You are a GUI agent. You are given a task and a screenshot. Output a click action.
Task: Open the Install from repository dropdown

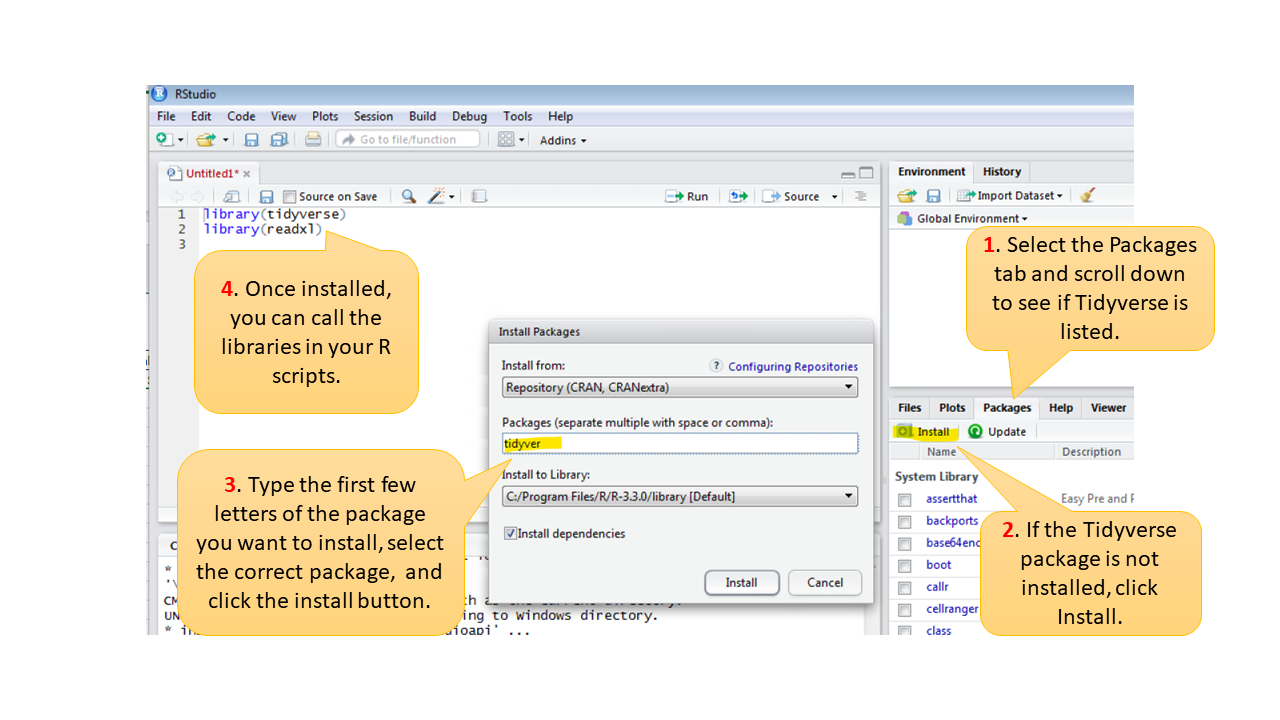(680, 387)
